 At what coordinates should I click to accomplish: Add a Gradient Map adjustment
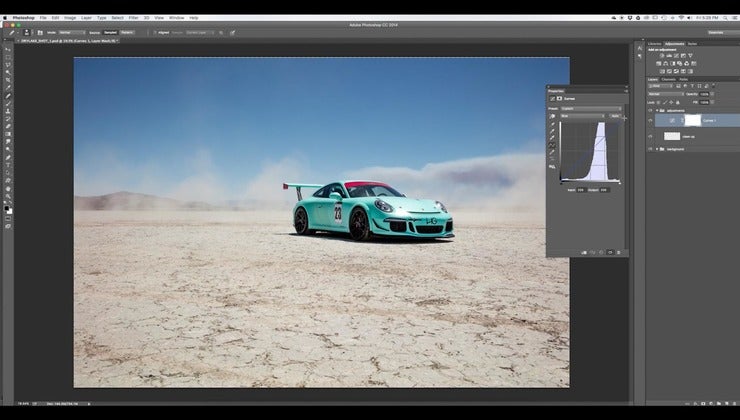(x=690, y=71)
